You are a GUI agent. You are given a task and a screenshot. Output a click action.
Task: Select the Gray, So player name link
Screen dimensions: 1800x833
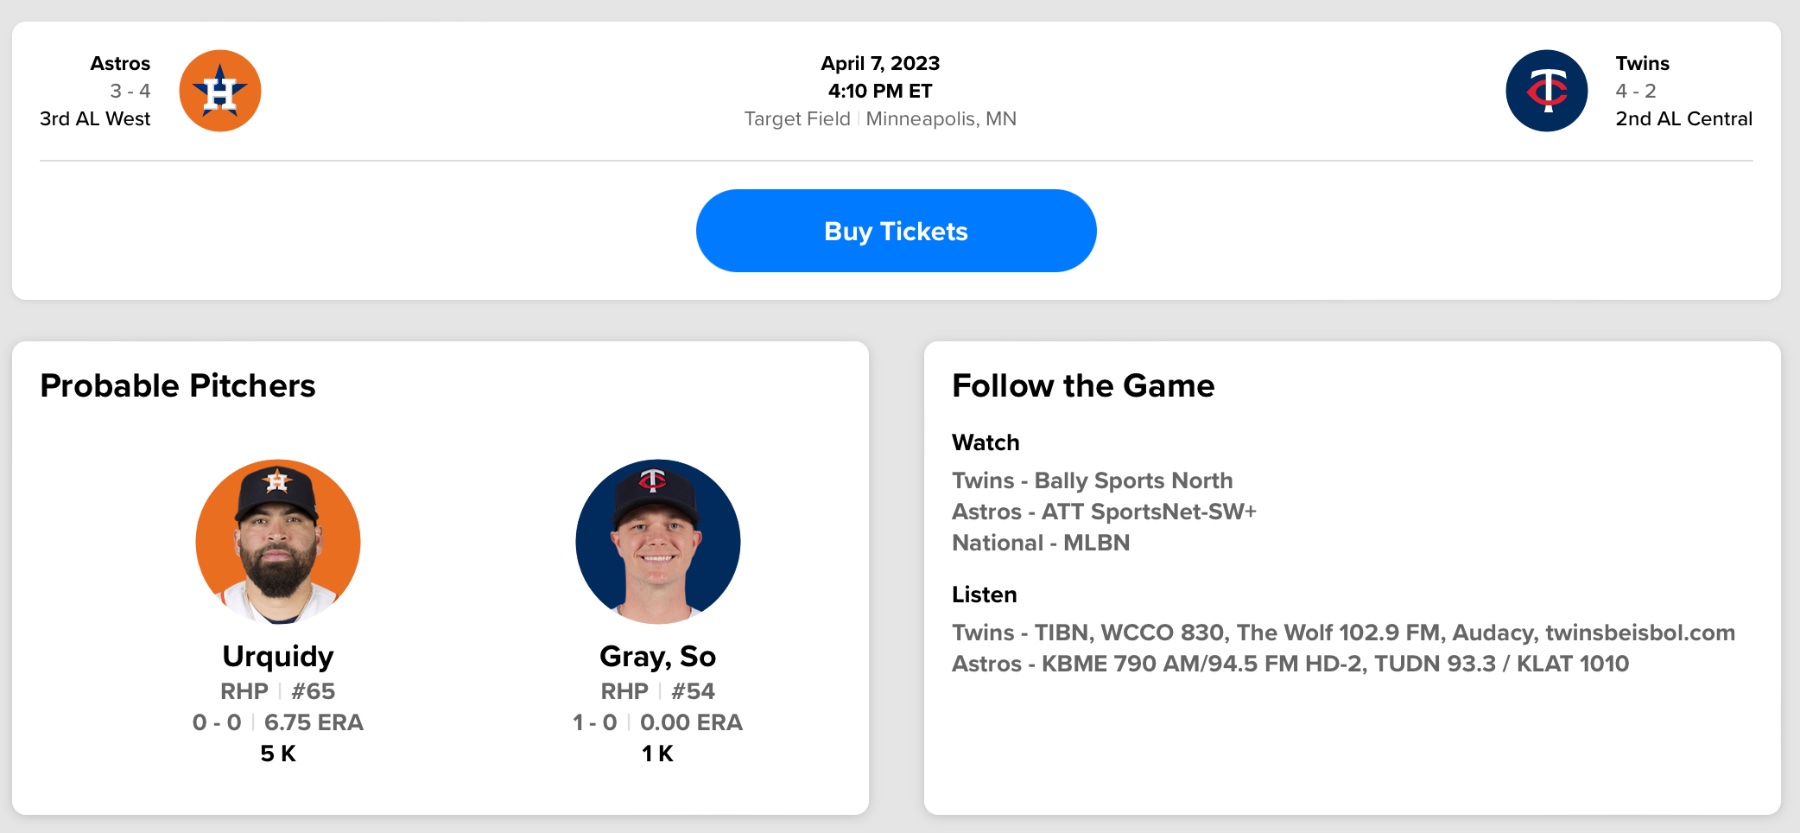point(658,656)
